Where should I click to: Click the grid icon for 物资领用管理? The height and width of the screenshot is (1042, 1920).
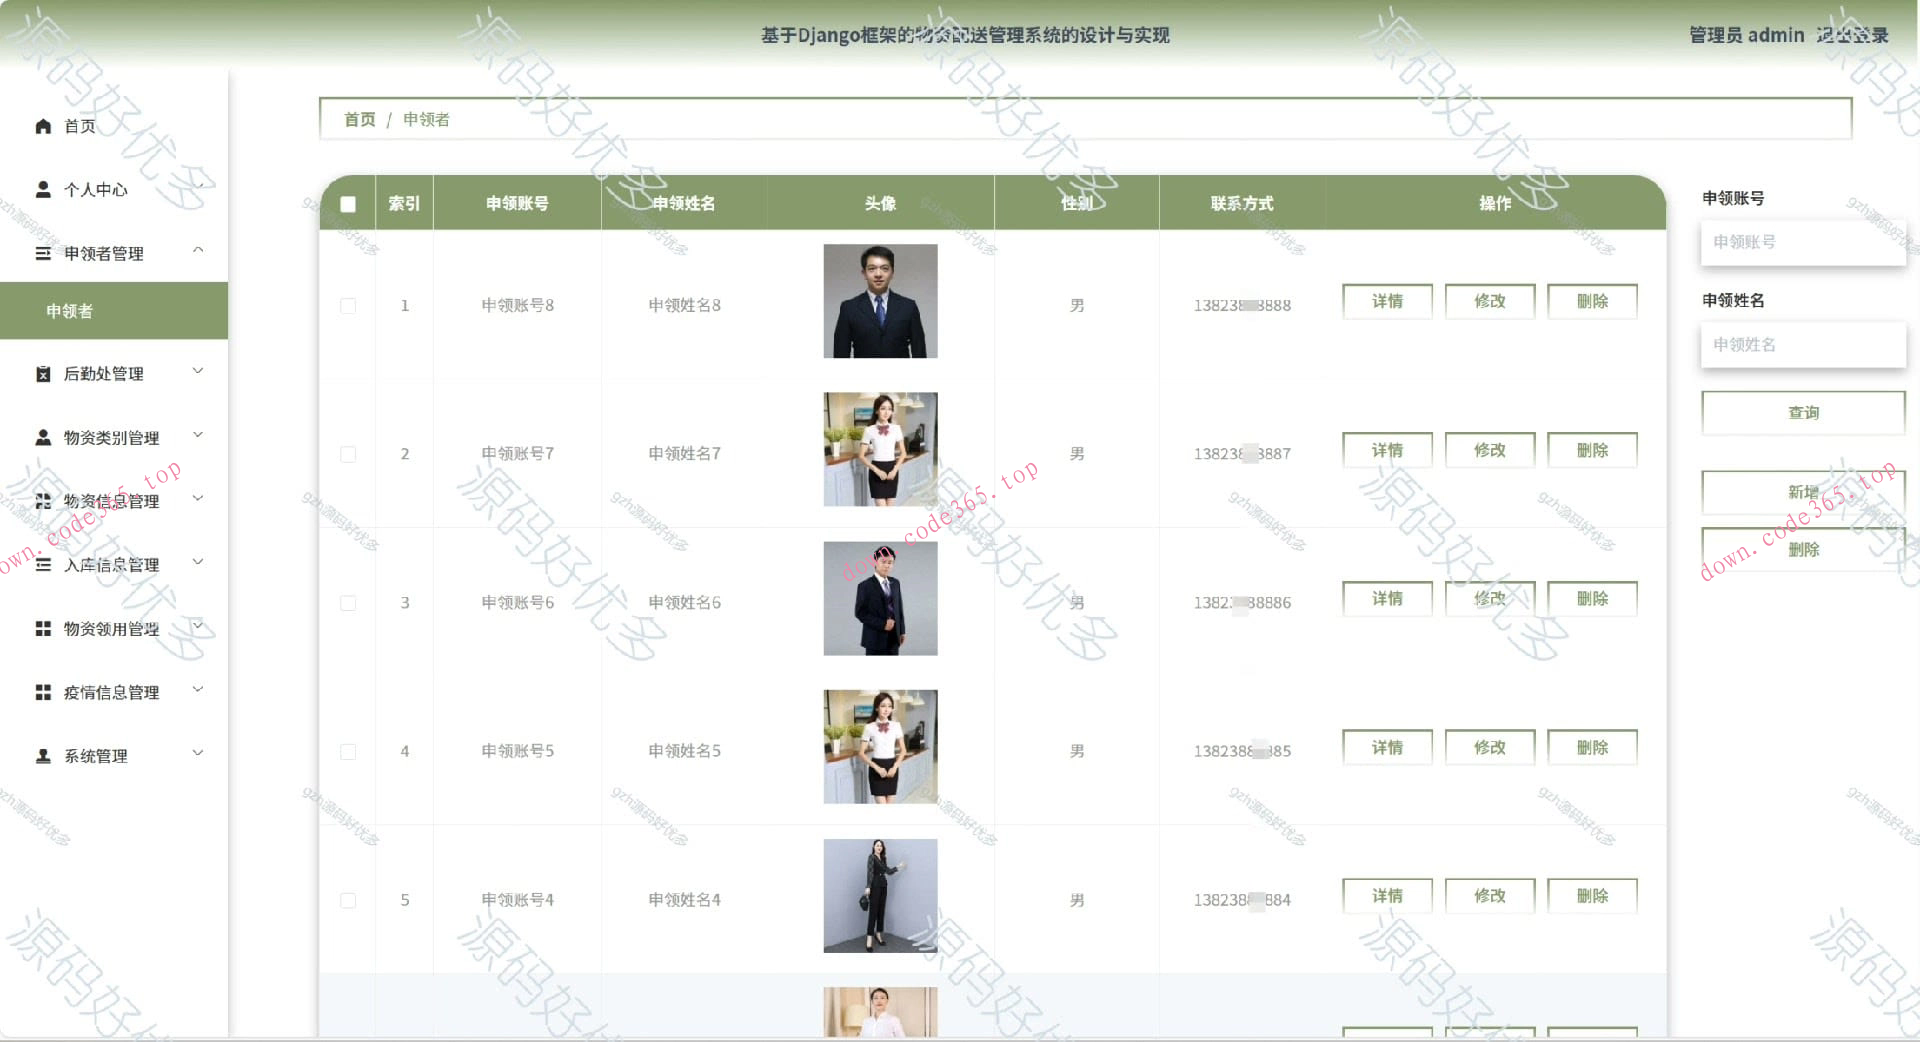(x=43, y=628)
